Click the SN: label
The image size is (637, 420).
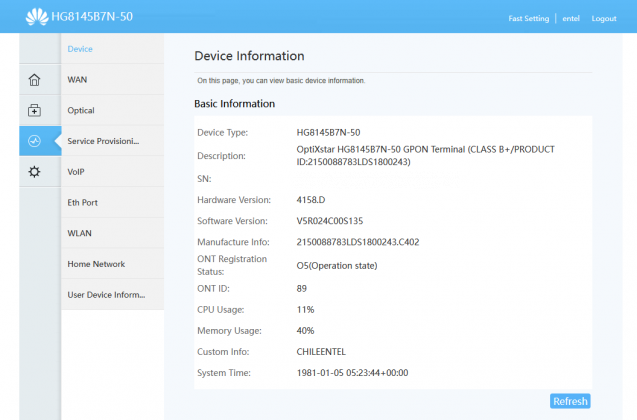(x=204, y=179)
